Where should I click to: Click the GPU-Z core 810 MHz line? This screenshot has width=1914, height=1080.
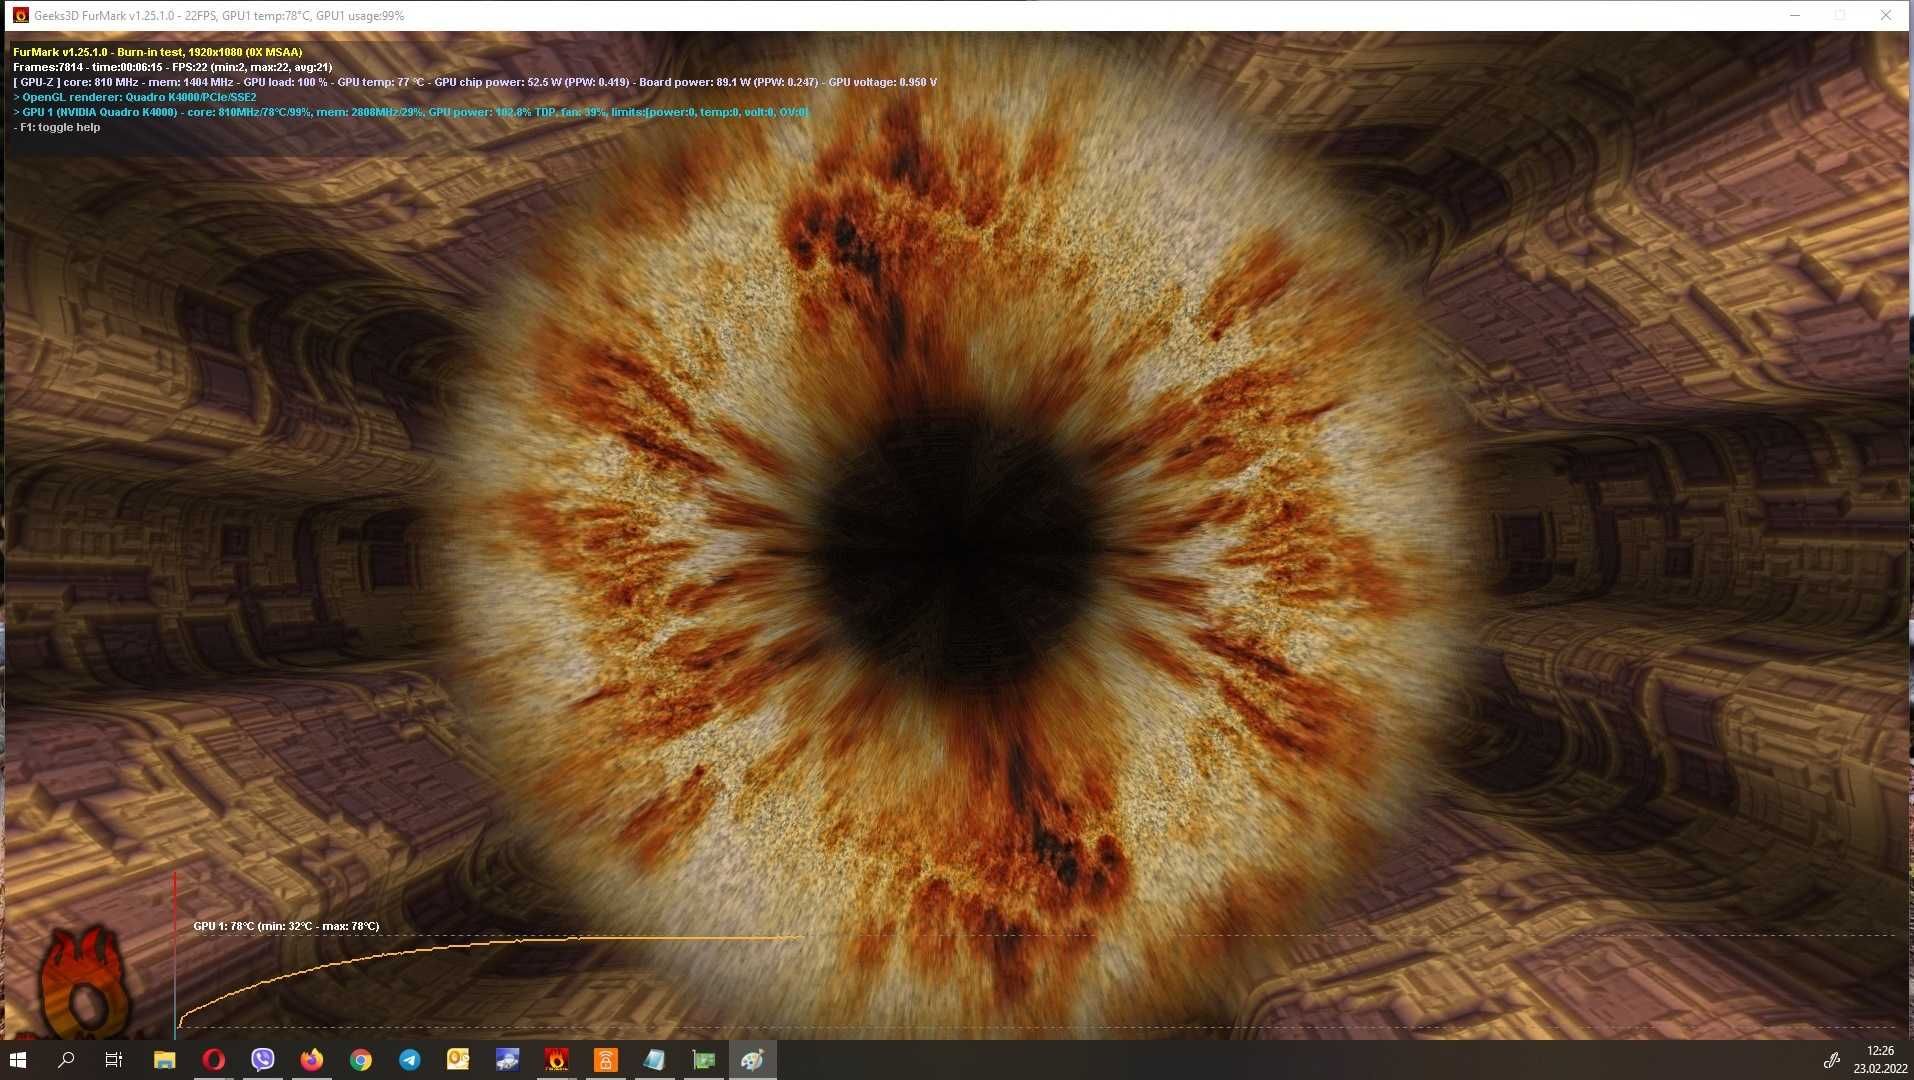(x=475, y=82)
